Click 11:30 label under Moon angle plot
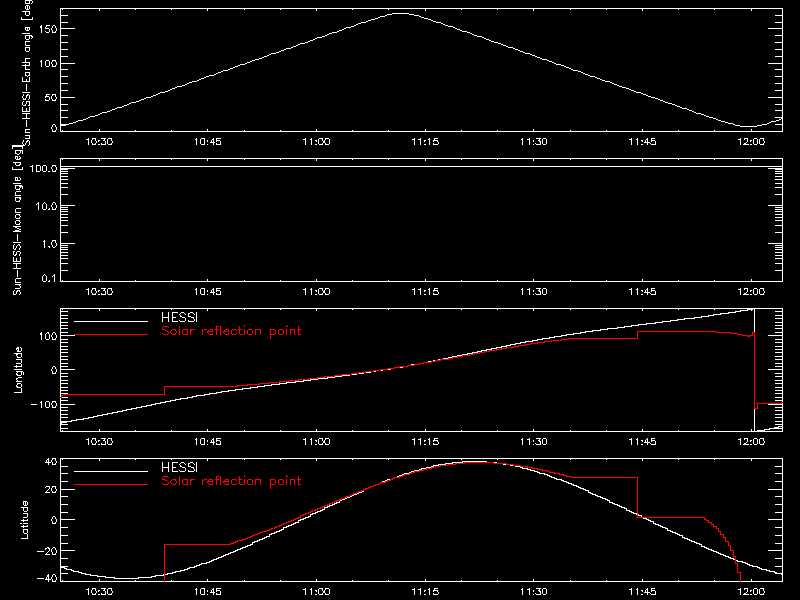Image resolution: width=800 pixels, height=600 pixels. click(x=534, y=291)
